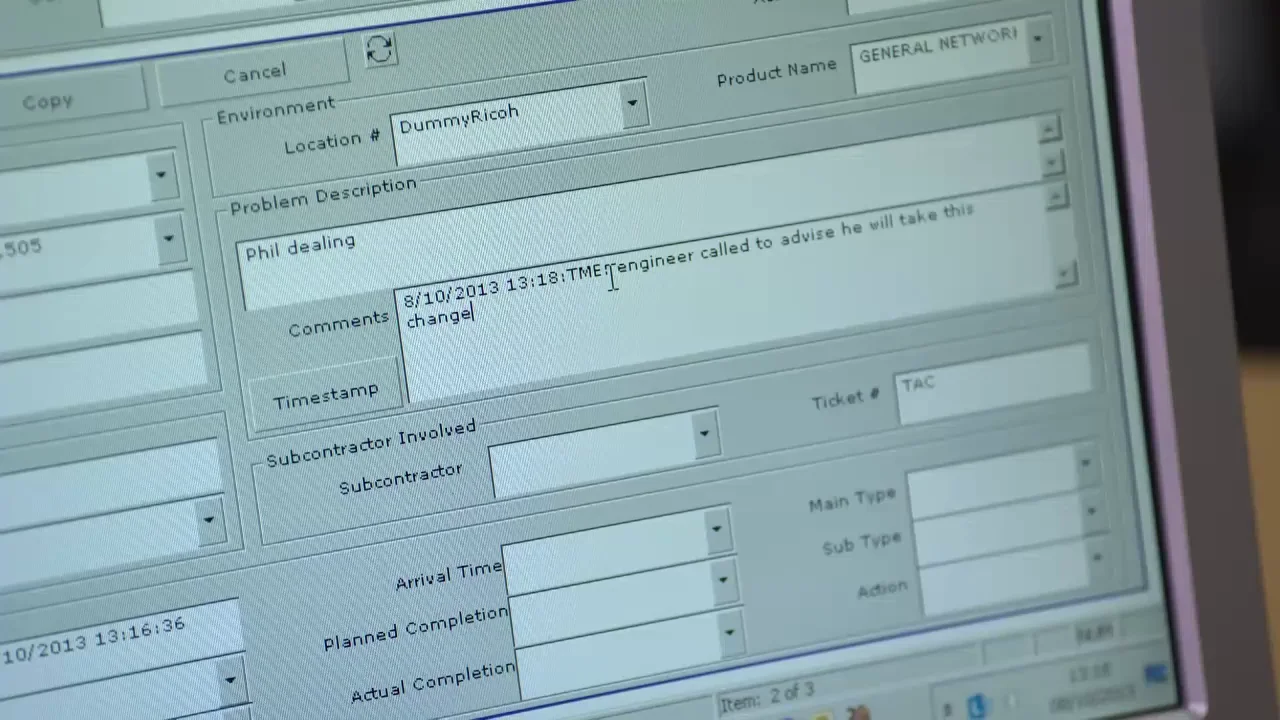The height and width of the screenshot is (720, 1280).
Task: Open the Actual Completion dropdown
Action: coord(729,632)
